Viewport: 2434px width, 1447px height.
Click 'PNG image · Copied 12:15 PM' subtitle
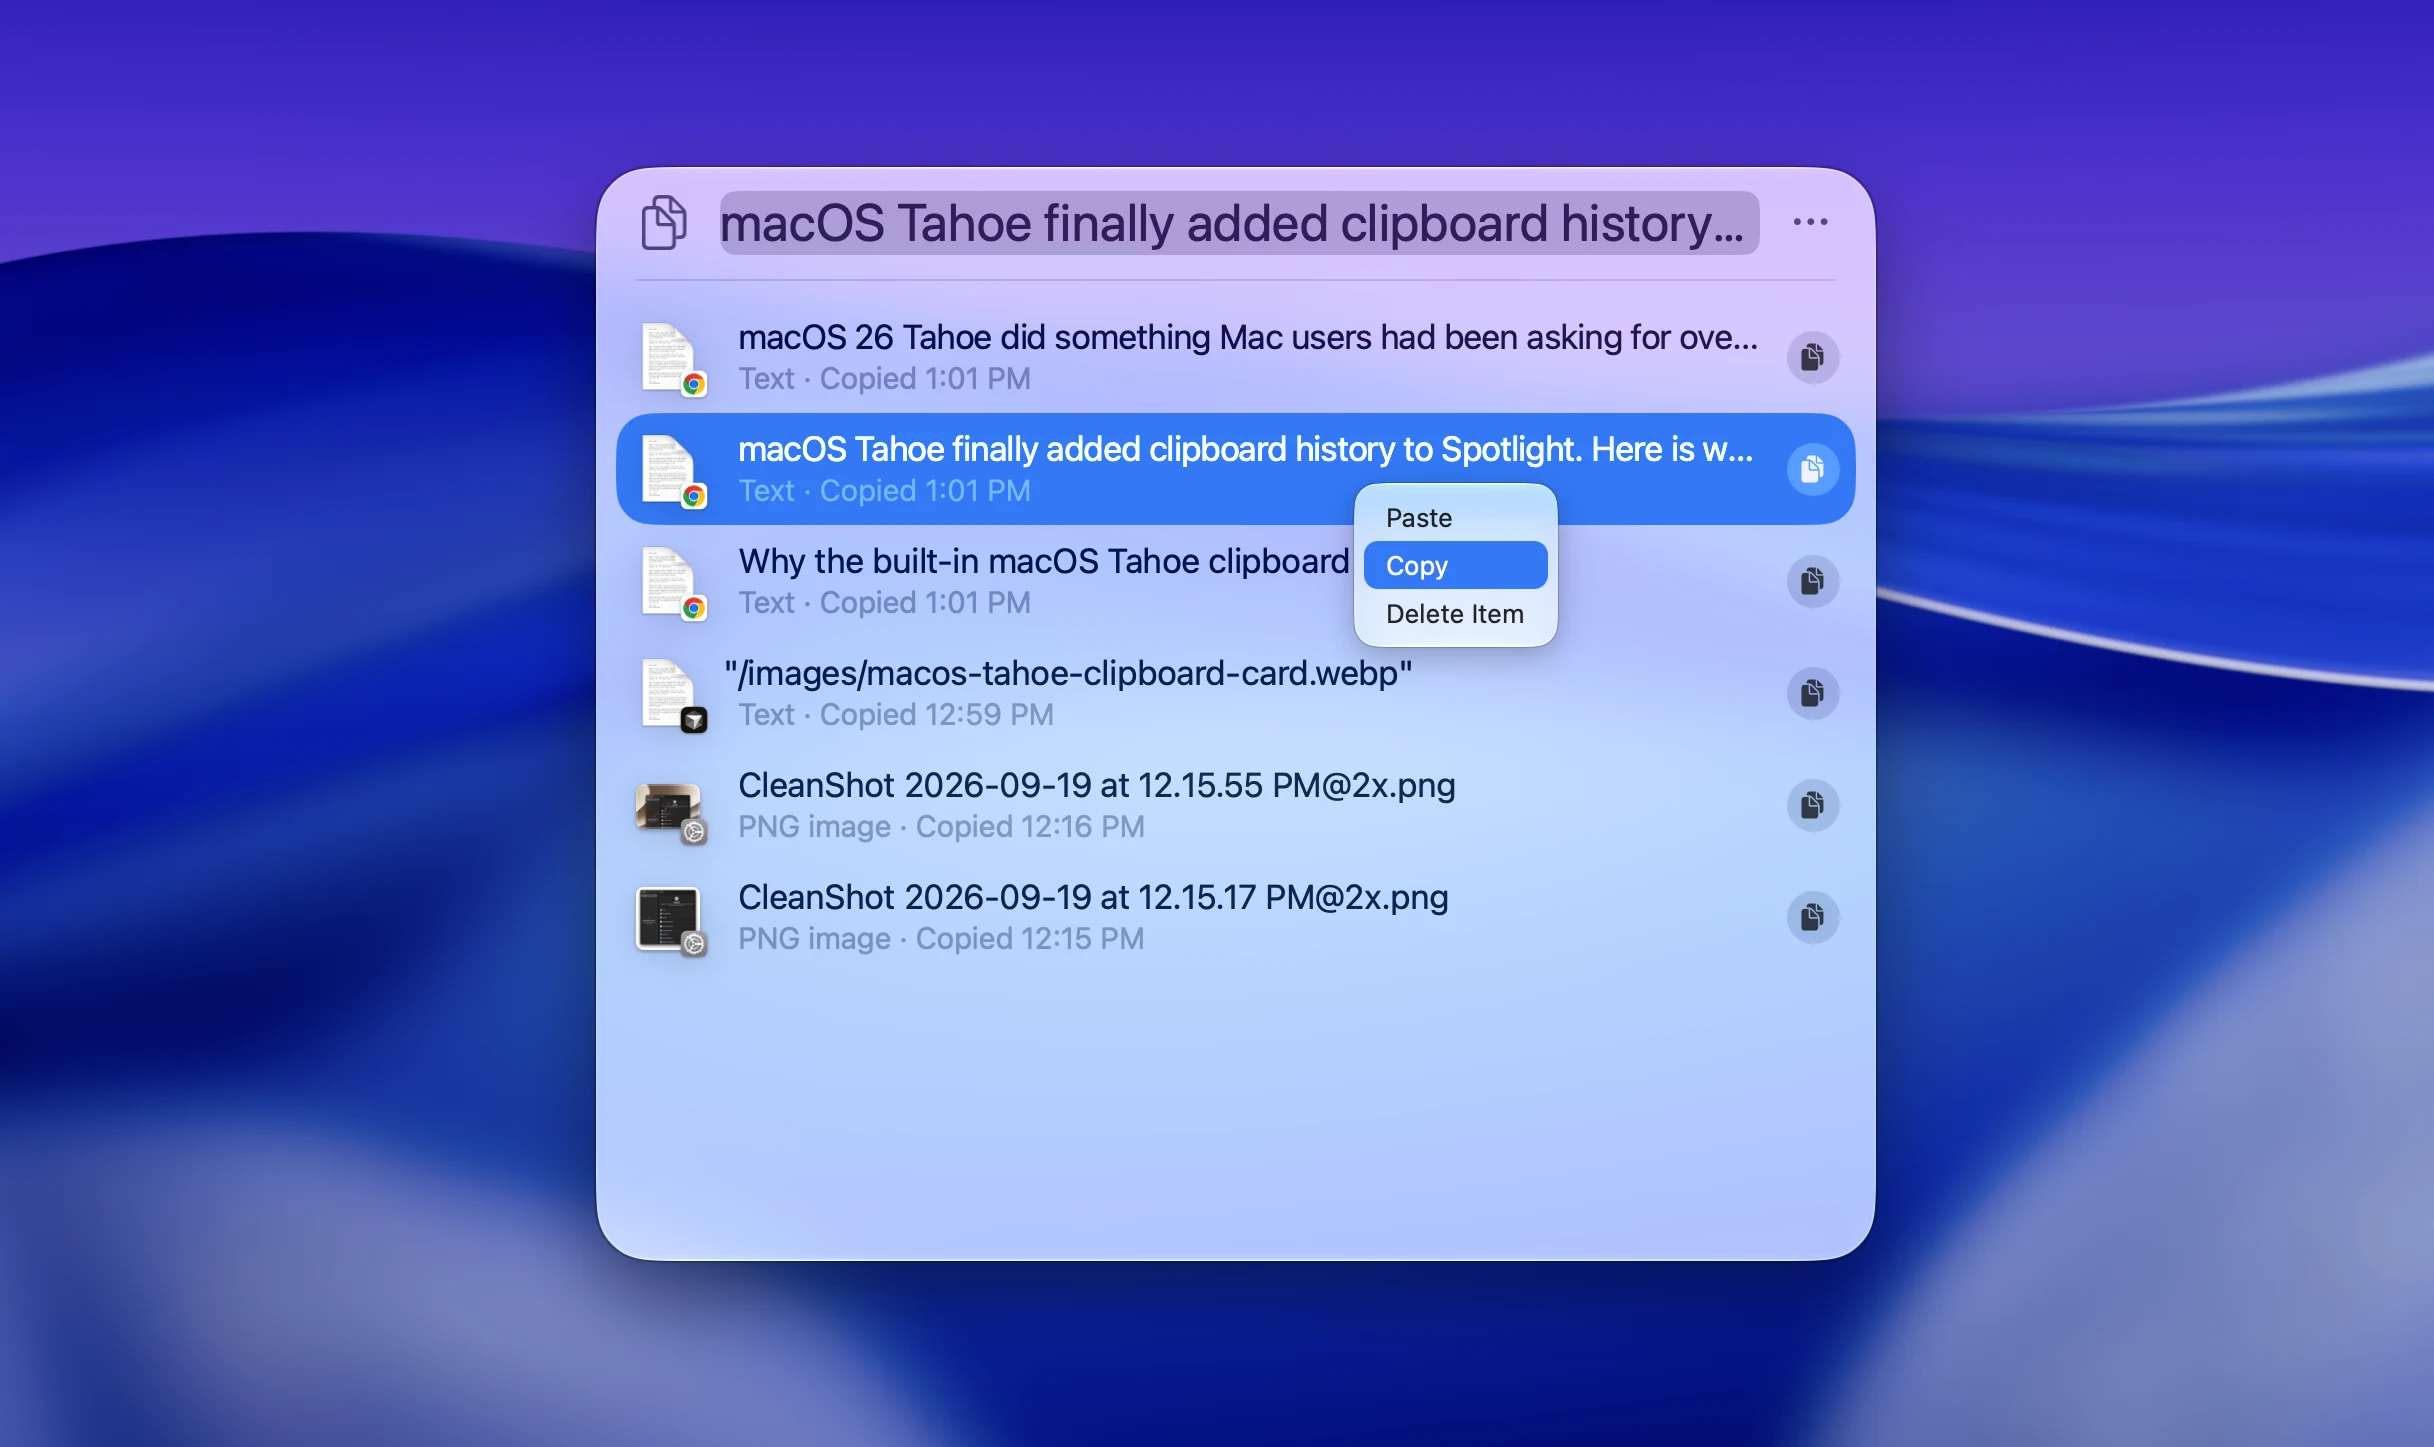(941, 939)
